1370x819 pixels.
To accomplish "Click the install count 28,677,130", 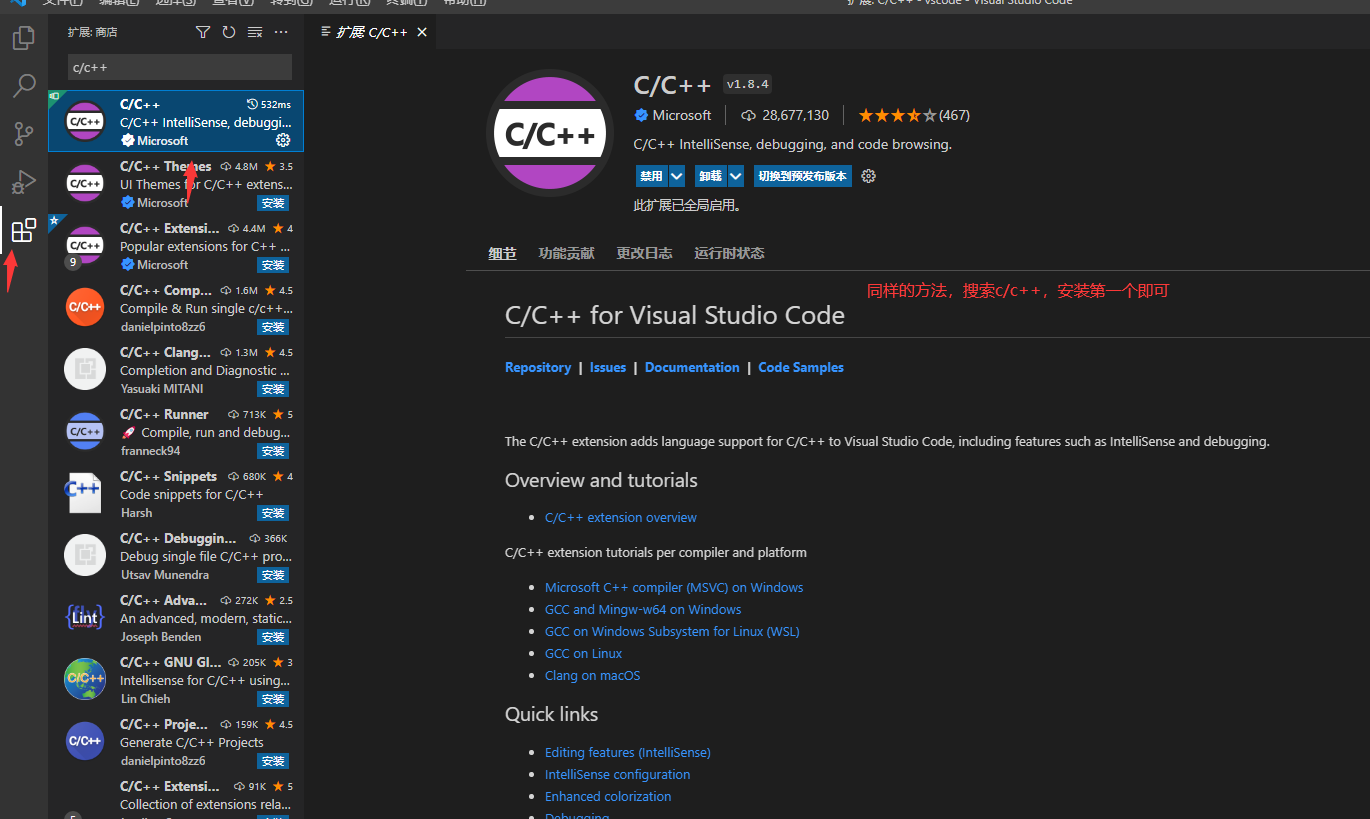I will pos(785,115).
